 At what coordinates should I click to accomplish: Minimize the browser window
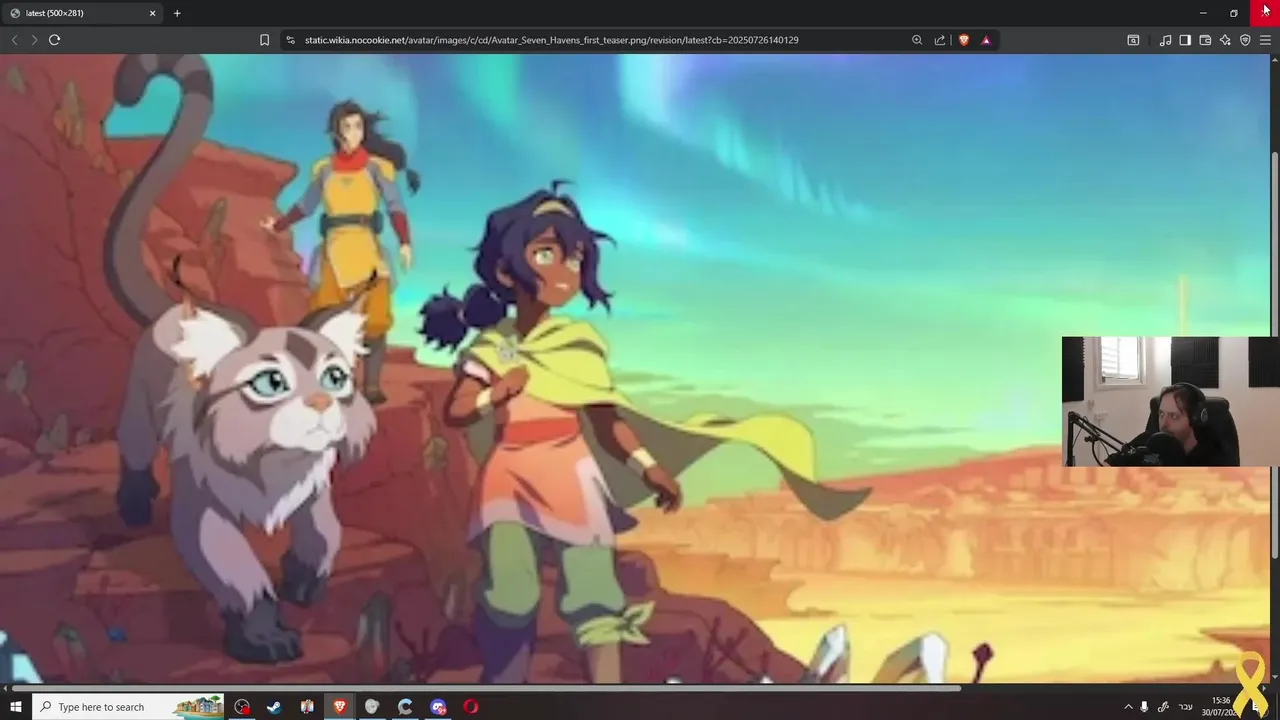tap(1203, 13)
